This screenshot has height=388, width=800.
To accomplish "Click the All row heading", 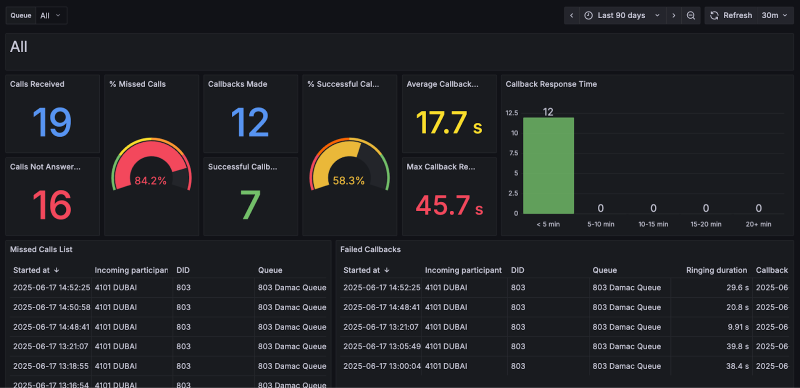I will point(19,47).
